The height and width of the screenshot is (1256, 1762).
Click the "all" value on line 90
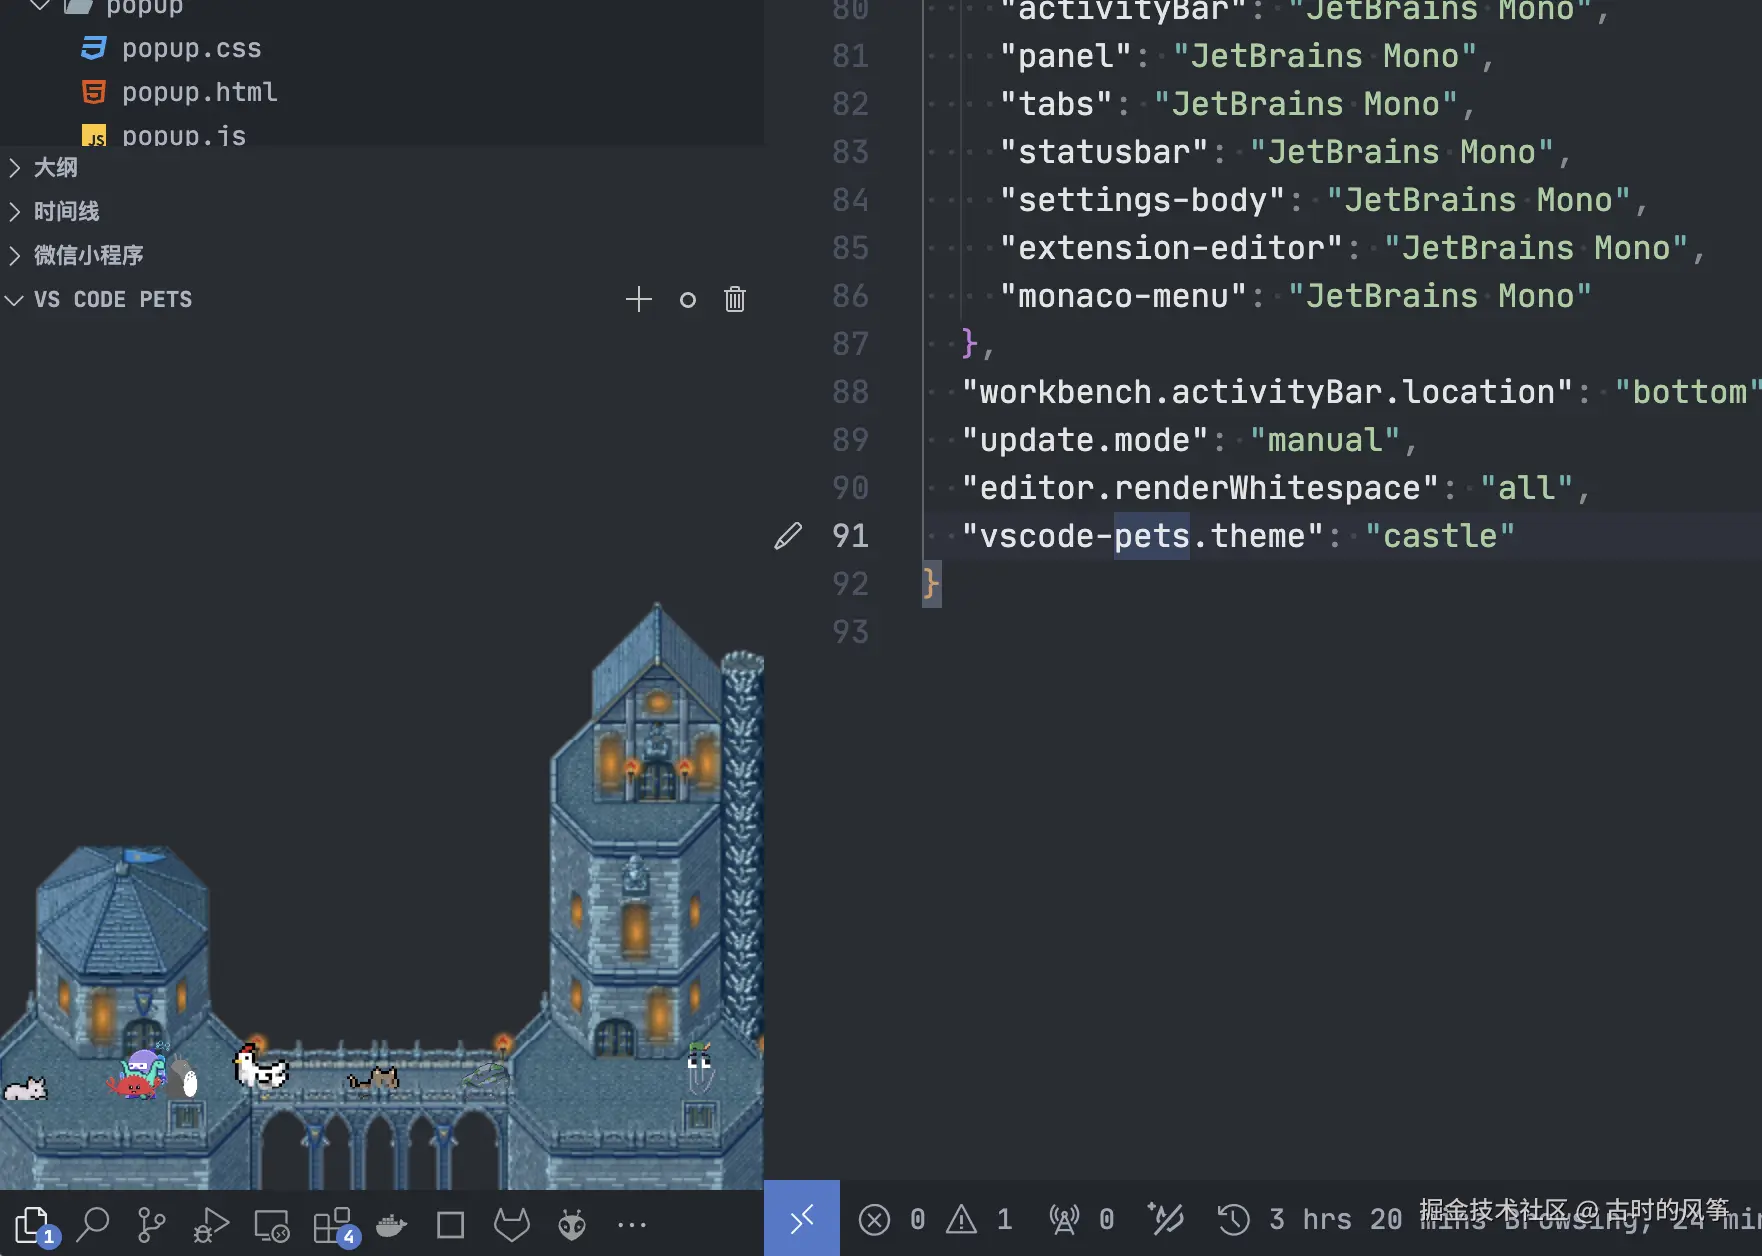click(1526, 488)
